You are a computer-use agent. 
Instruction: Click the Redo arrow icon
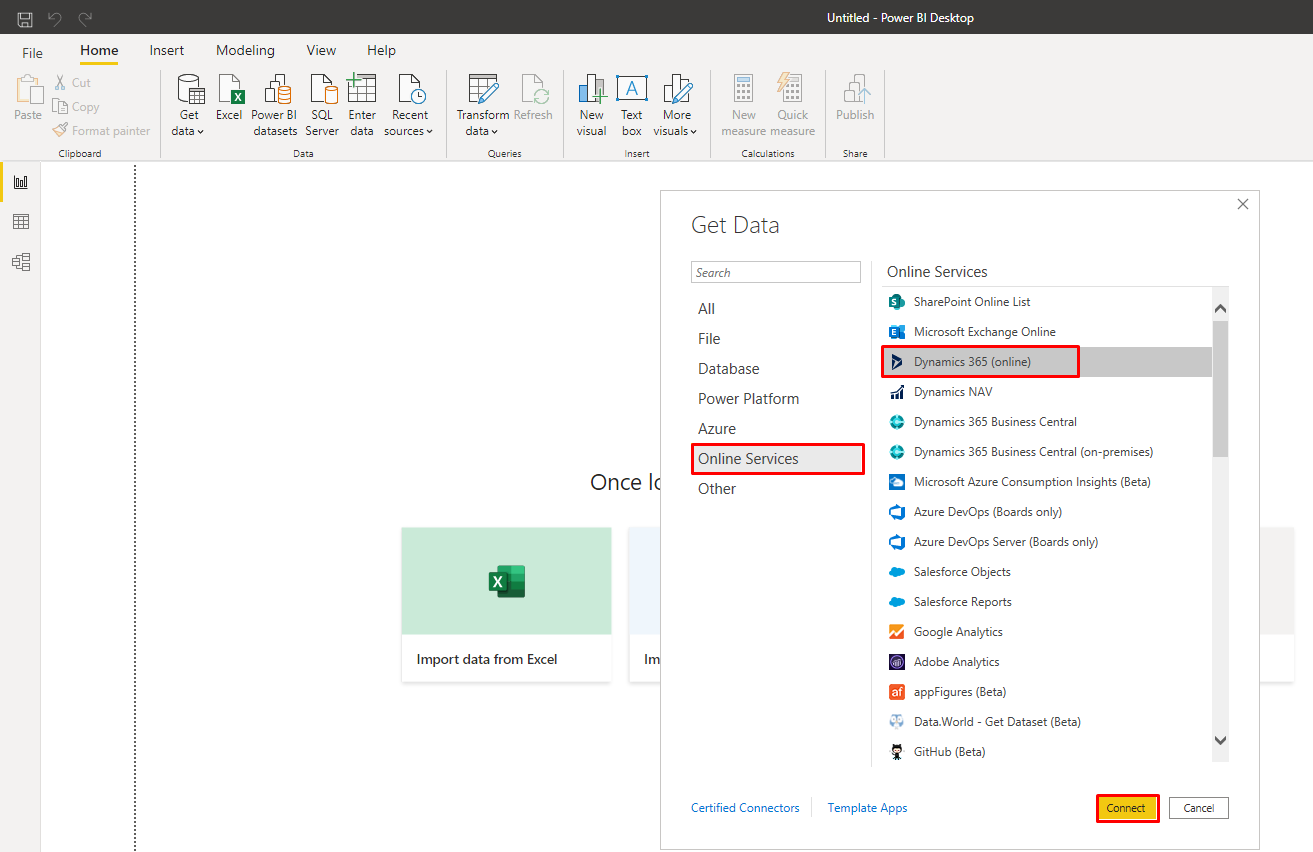(x=85, y=19)
